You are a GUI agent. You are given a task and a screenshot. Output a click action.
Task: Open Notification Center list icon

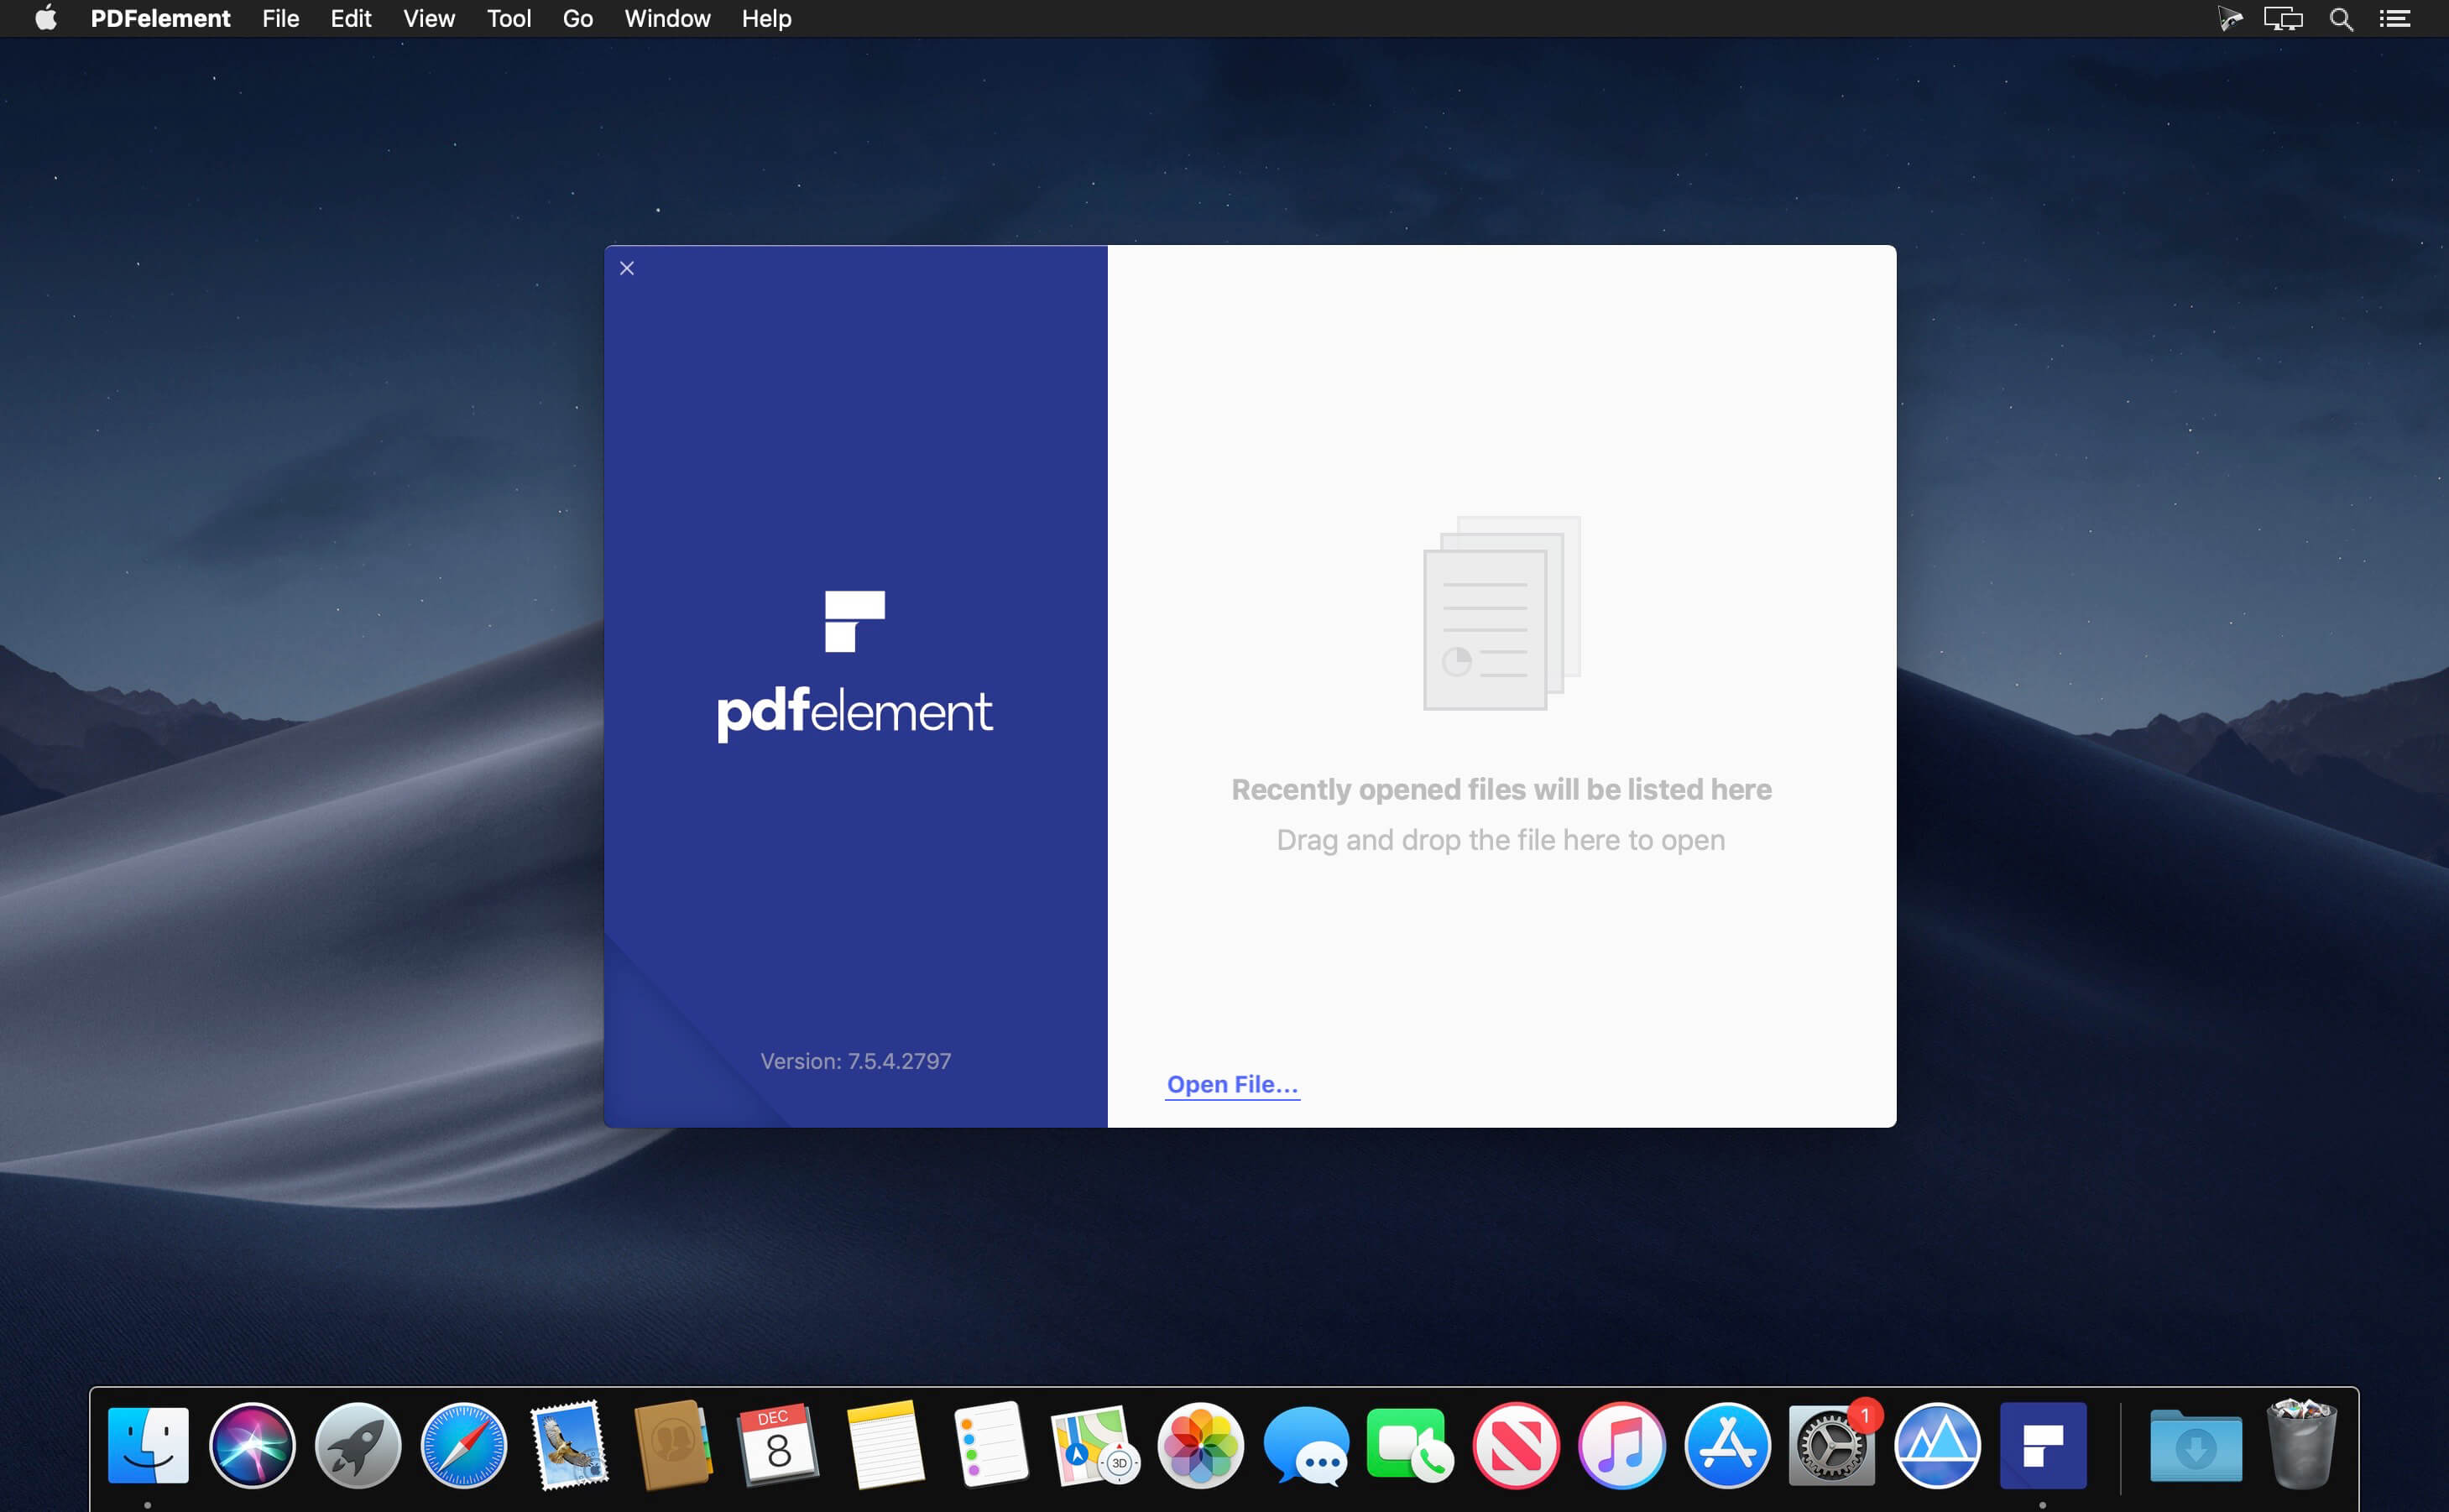(x=2395, y=19)
